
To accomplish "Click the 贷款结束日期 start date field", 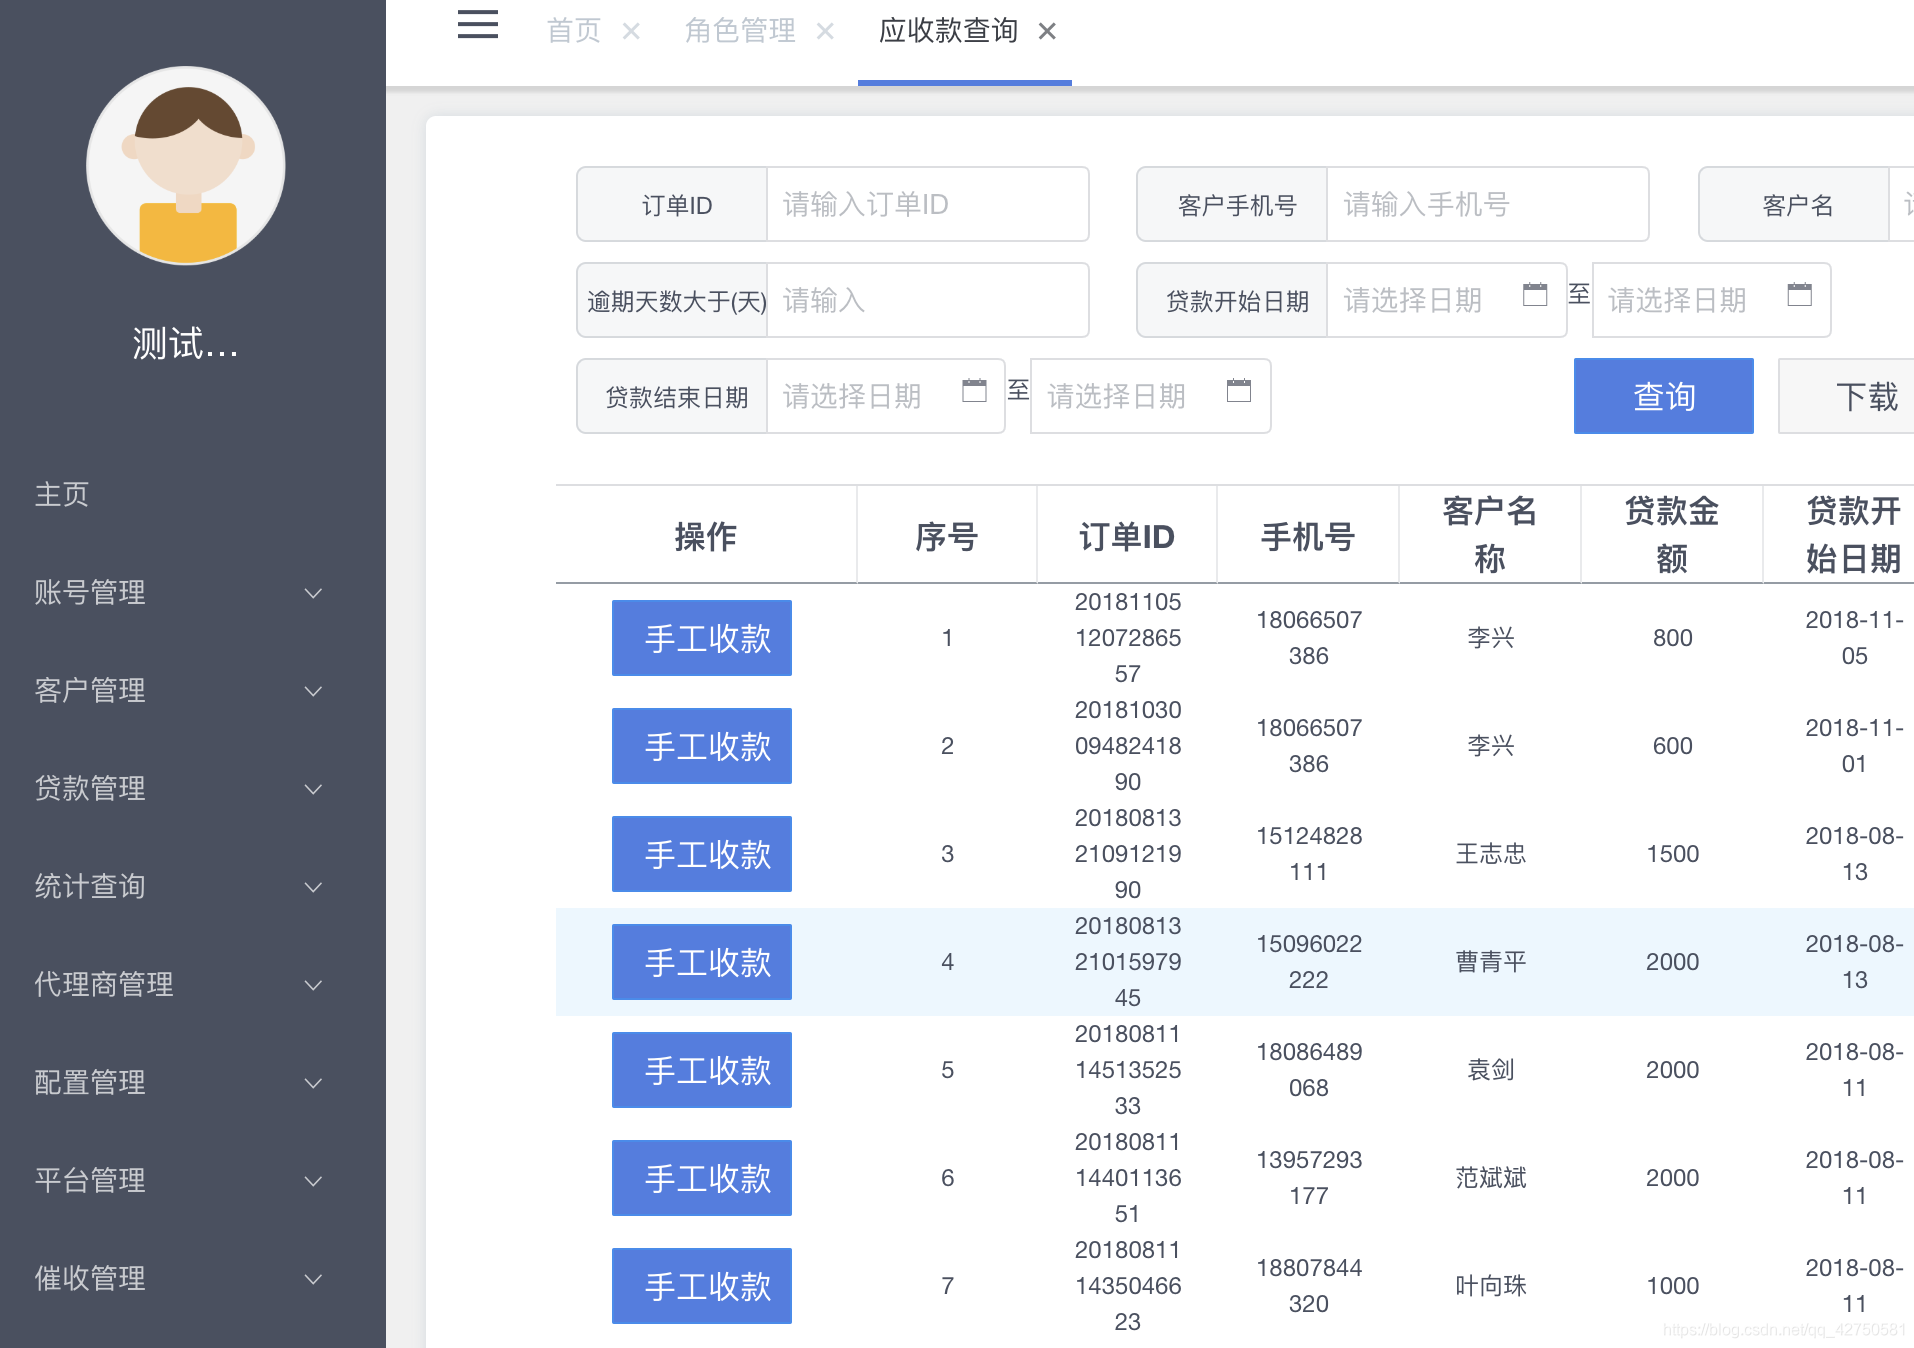I will 886,396.
